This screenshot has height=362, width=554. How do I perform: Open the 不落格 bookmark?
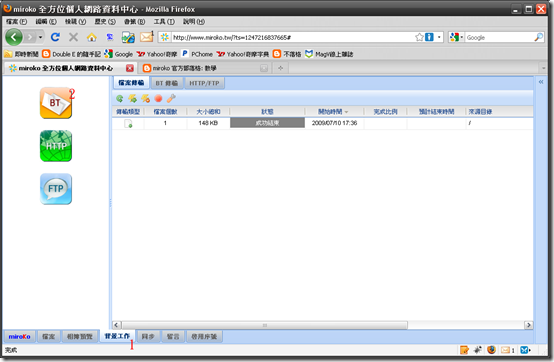pyautogui.click(x=287, y=54)
